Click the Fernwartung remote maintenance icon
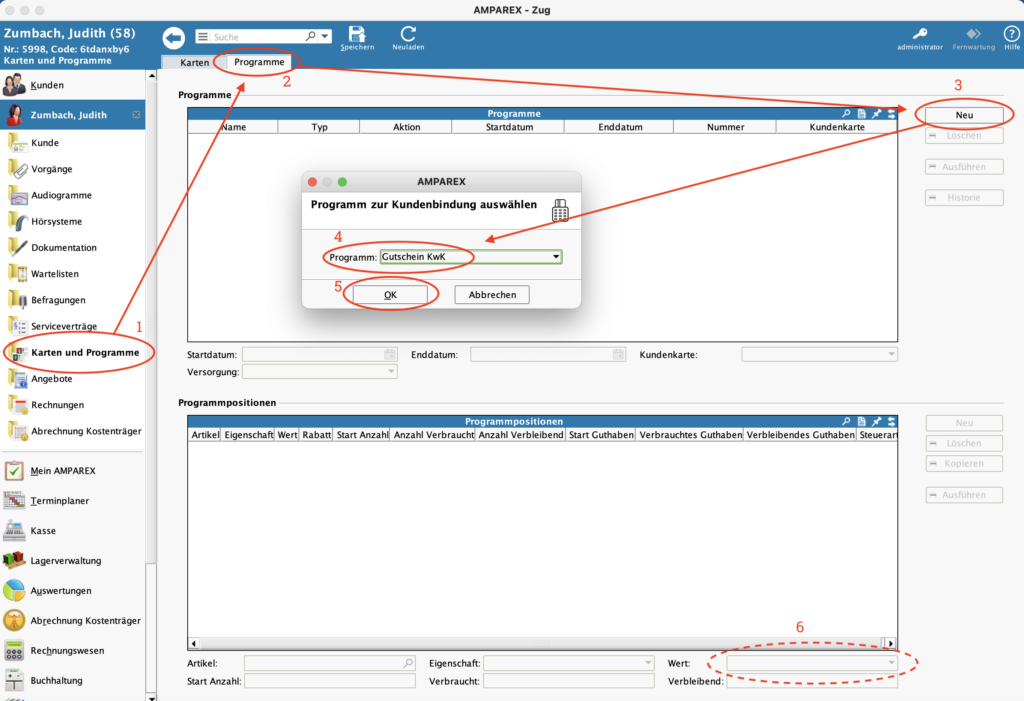1024x701 pixels. [x=973, y=35]
